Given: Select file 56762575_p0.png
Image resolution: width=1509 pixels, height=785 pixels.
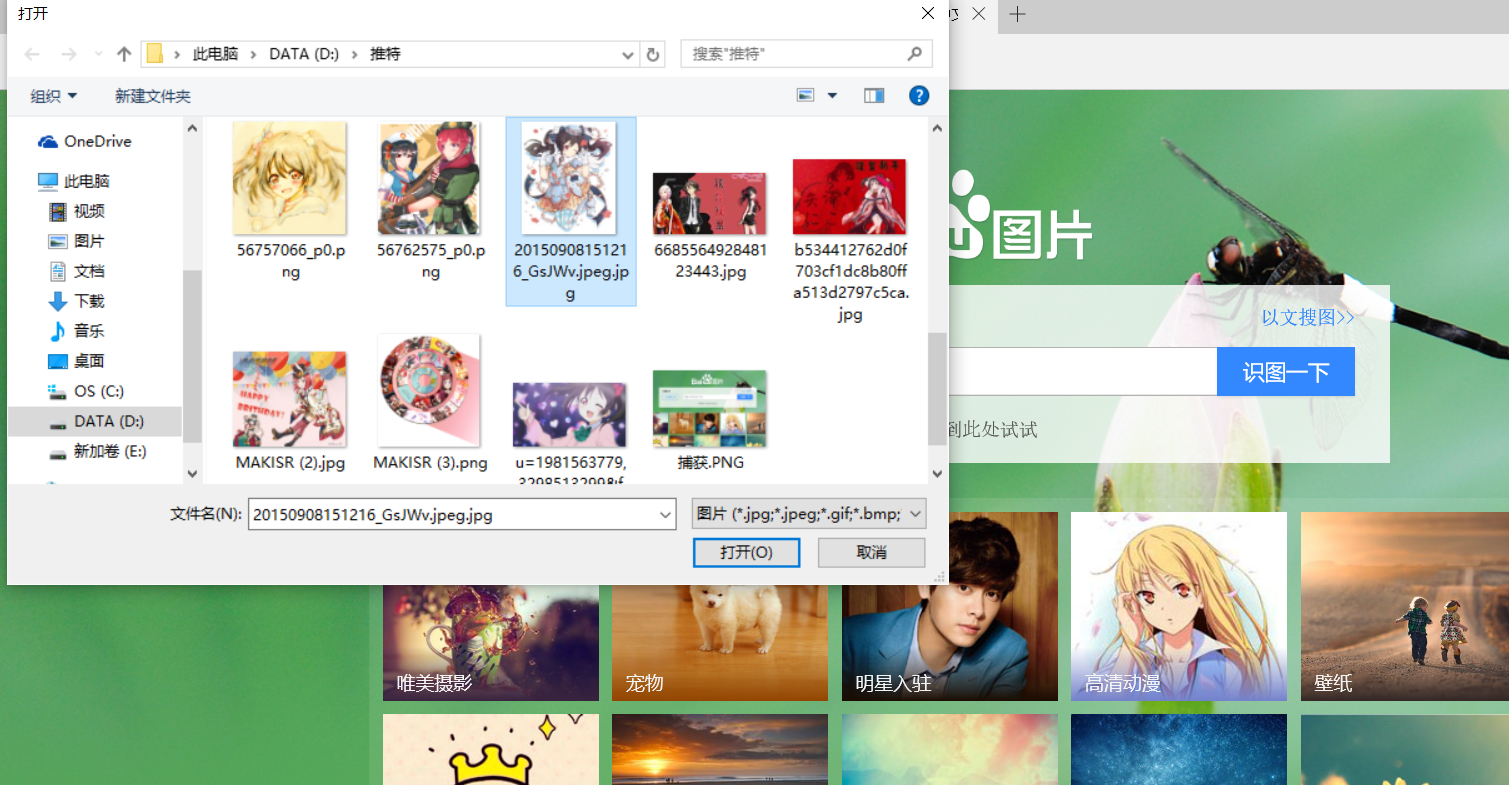Looking at the screenshot, I should (x=430, y=202).
